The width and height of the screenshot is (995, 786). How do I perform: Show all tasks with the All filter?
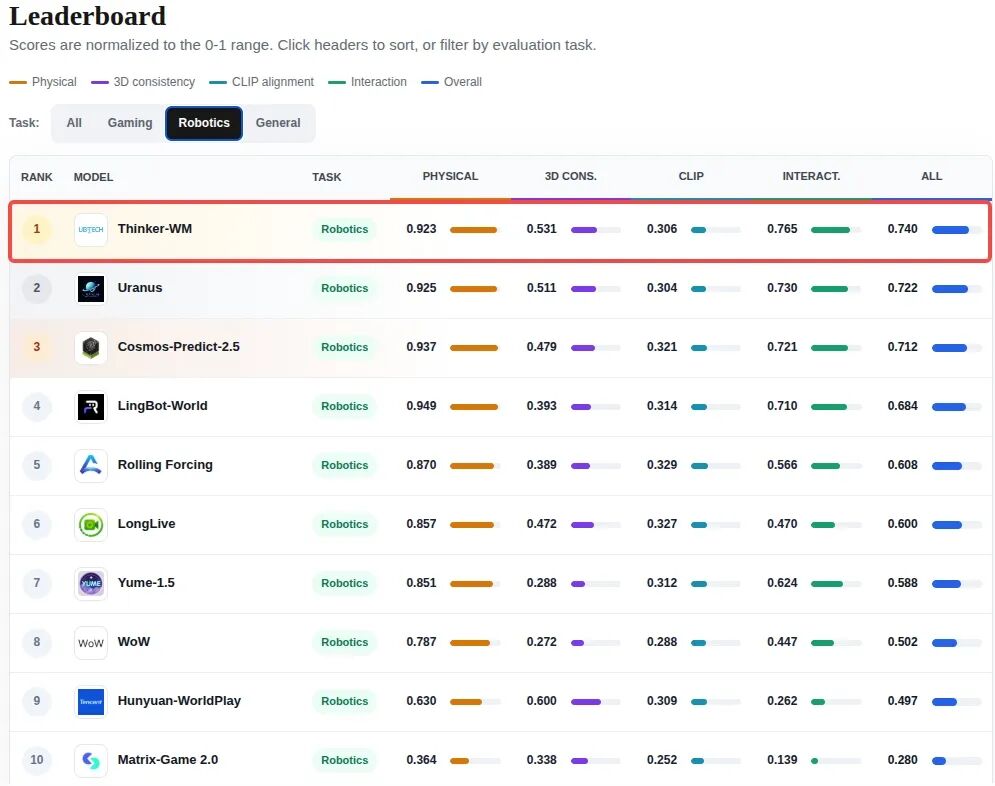tap(74, 123)
